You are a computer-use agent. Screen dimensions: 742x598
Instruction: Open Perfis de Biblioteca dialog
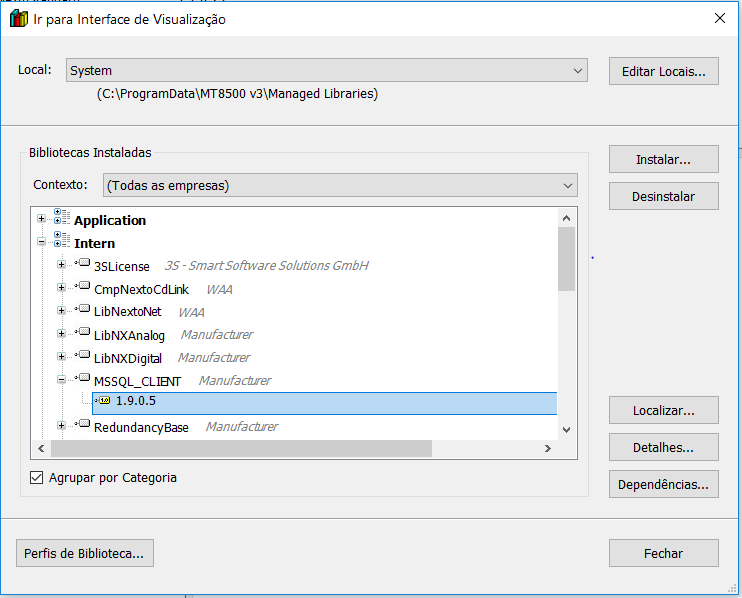click(85, 553)
